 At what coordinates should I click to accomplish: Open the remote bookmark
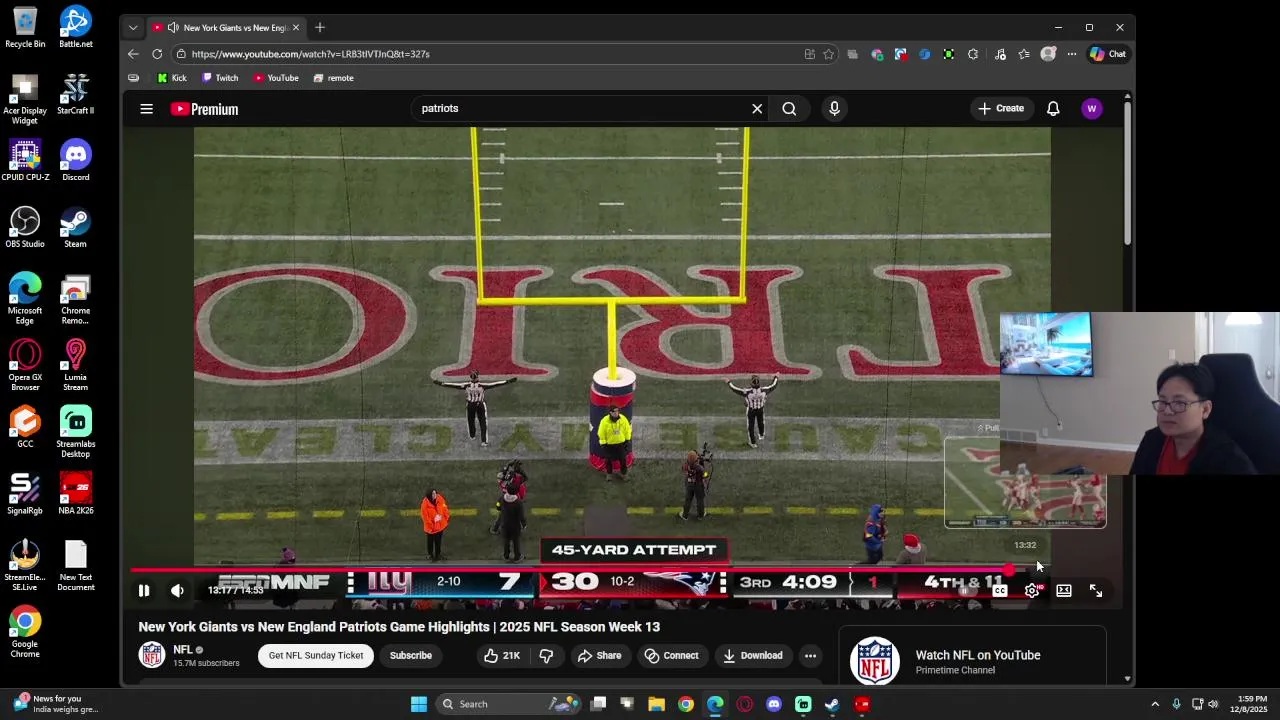coord(333,78)
